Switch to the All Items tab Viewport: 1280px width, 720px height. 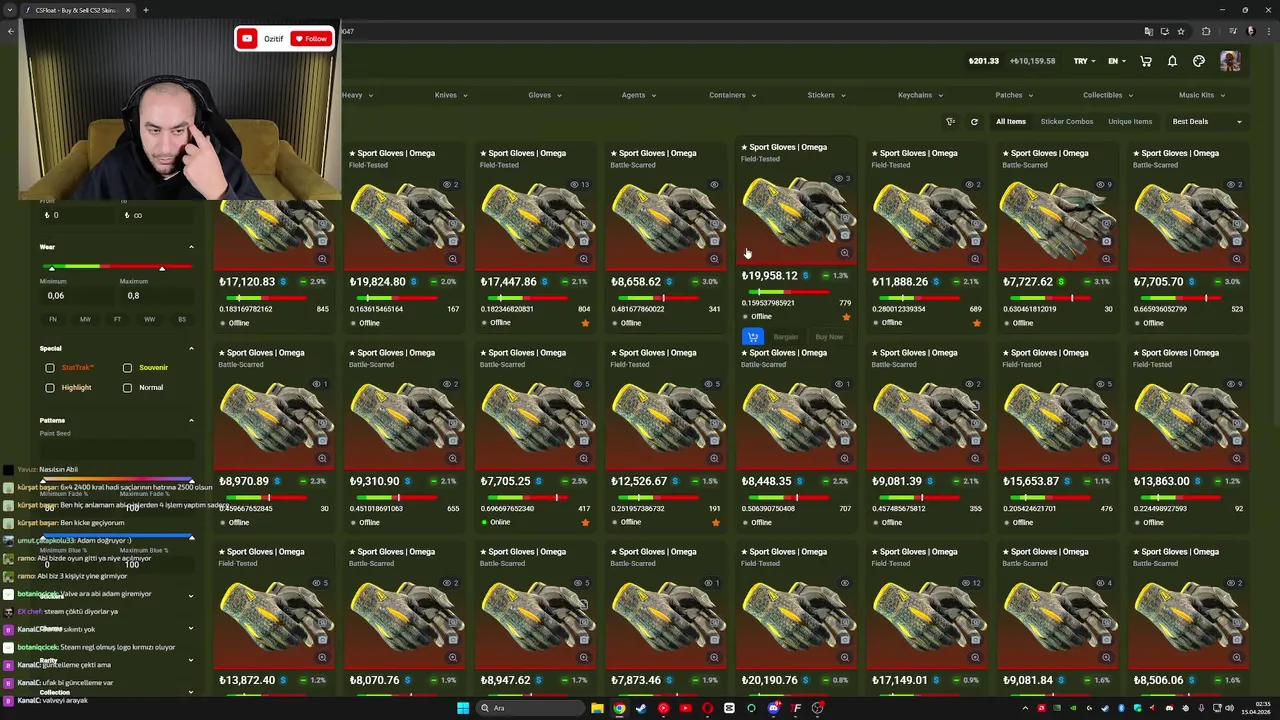[x=1010, y=122]
